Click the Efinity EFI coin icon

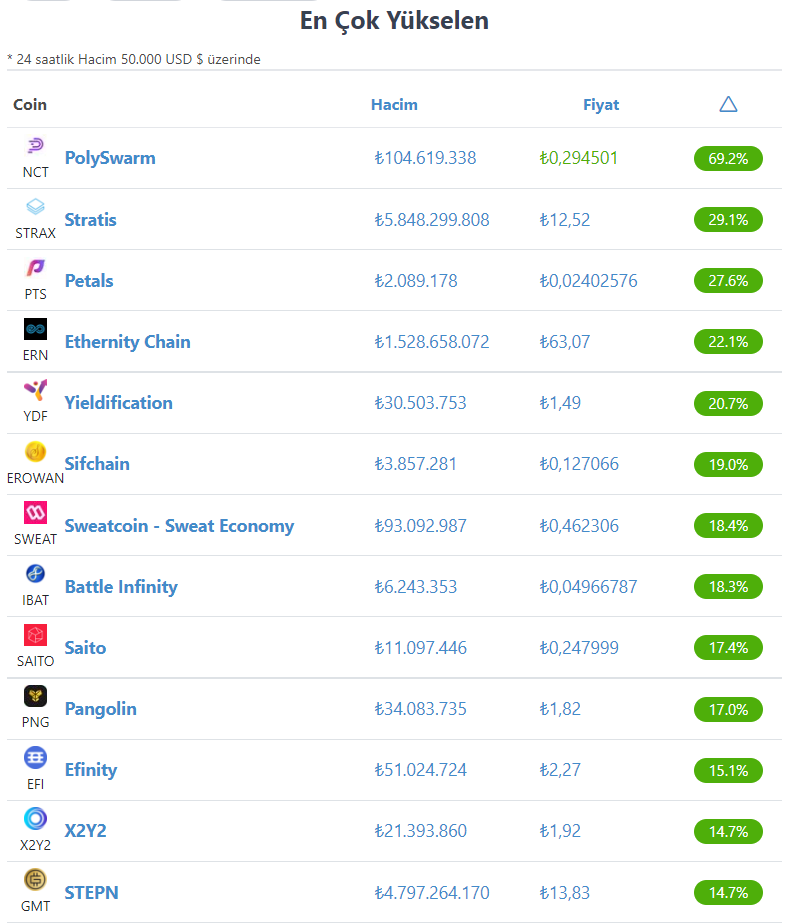(x=36, y=758)
